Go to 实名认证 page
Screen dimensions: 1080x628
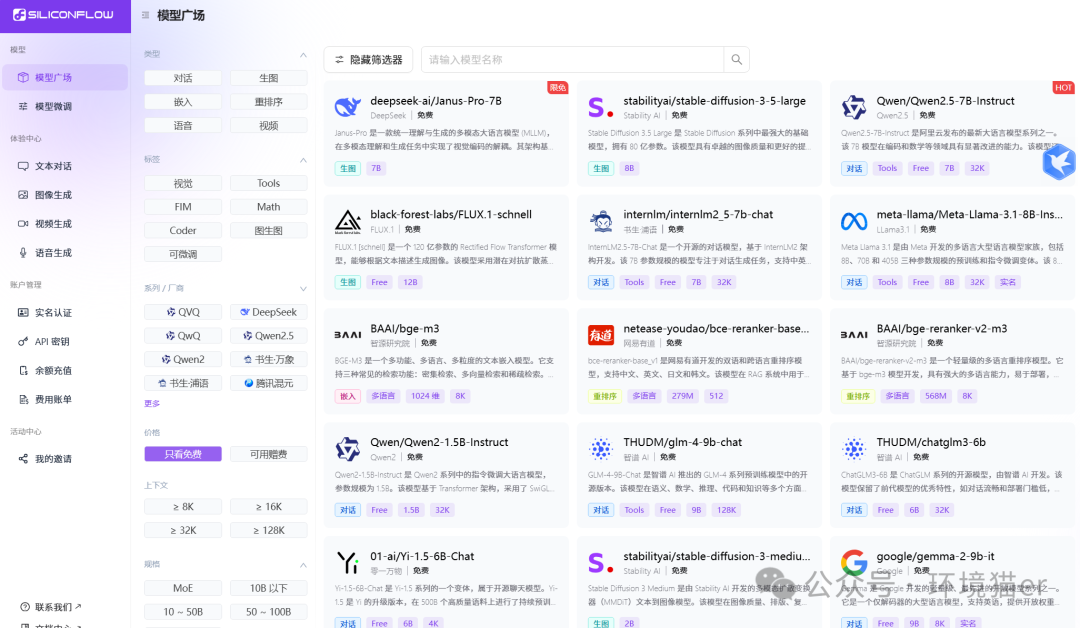pos(65,313)
